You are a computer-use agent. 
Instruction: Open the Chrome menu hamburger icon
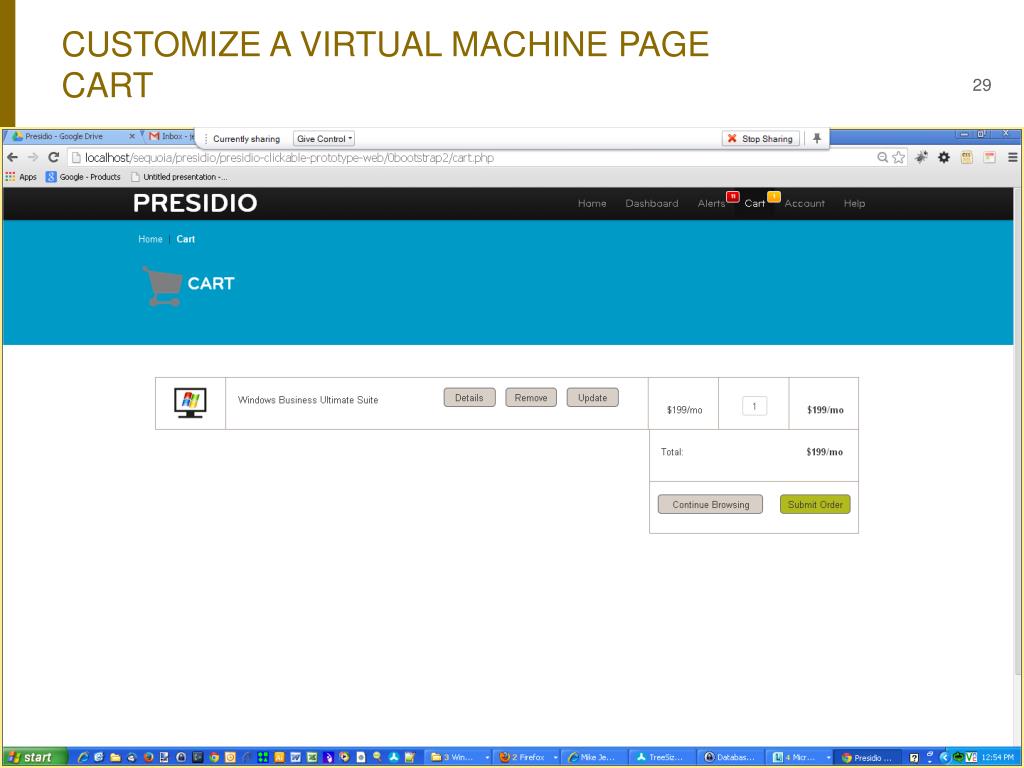tap(1012, 157)
